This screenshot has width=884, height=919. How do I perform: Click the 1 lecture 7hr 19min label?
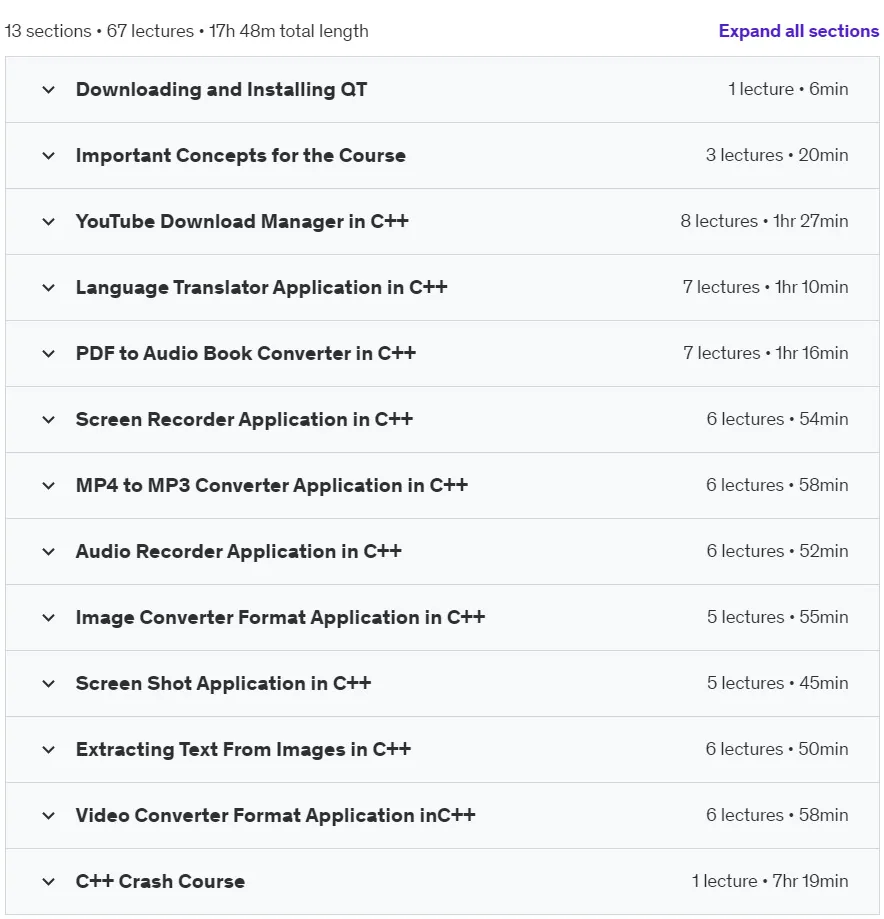click(x=770, y=881)
